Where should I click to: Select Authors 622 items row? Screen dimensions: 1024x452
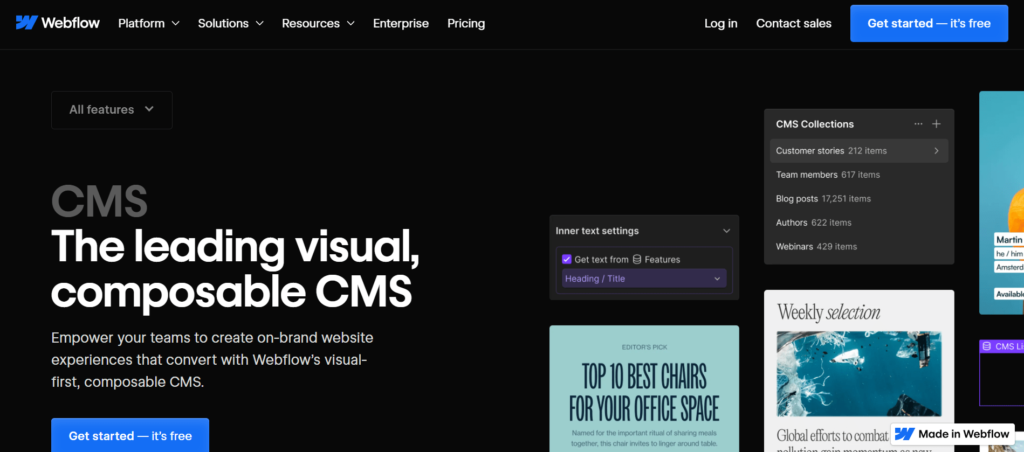point(859,223)
